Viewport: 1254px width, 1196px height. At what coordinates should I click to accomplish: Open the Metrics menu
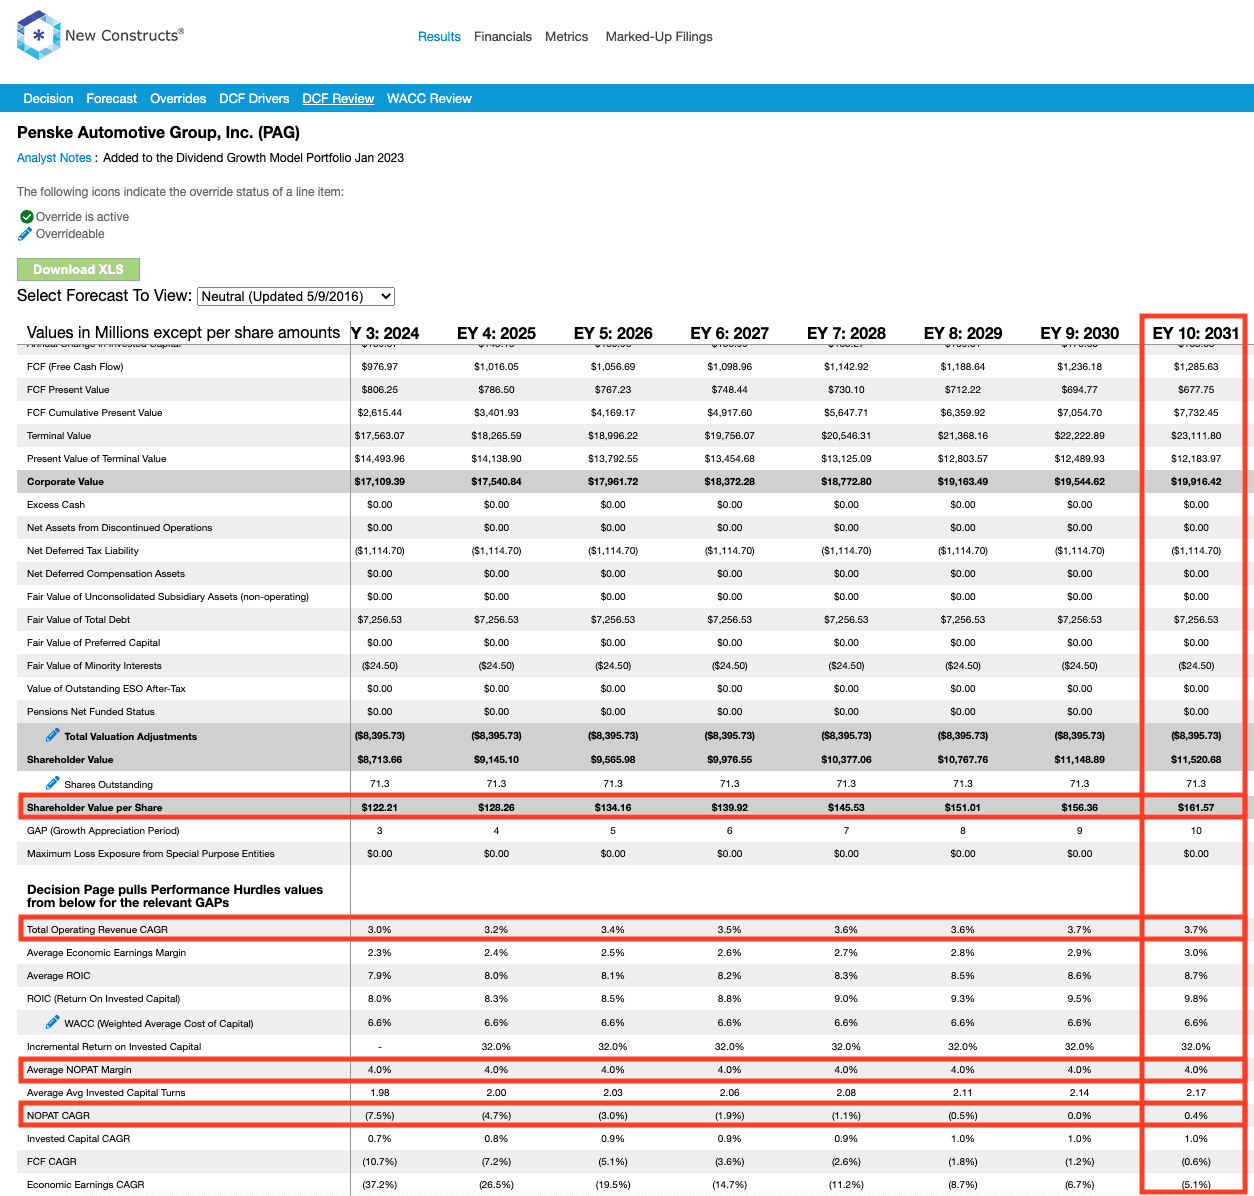pyautogui.click(x=566, y=37)
